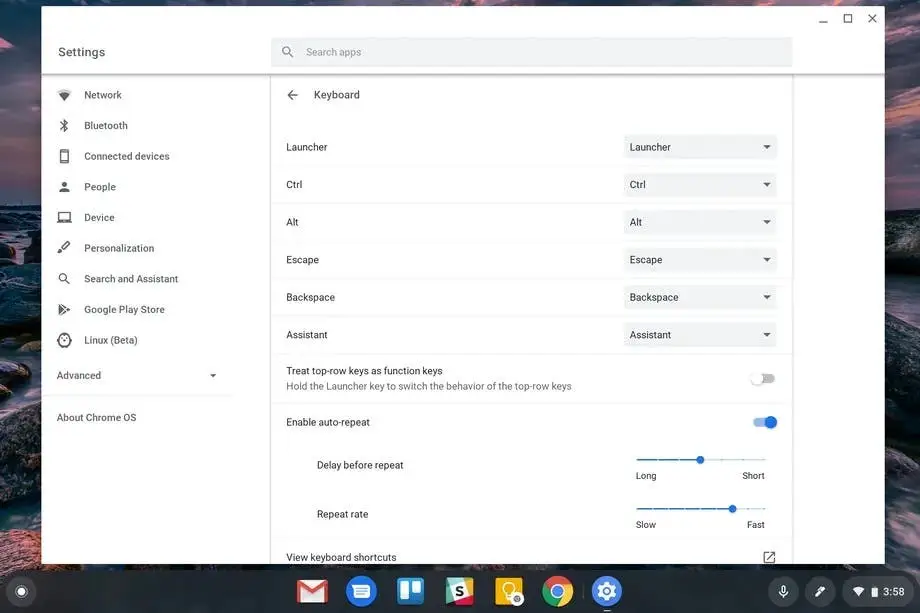Open Gmail from the shelf

click(x=312, y=591)
